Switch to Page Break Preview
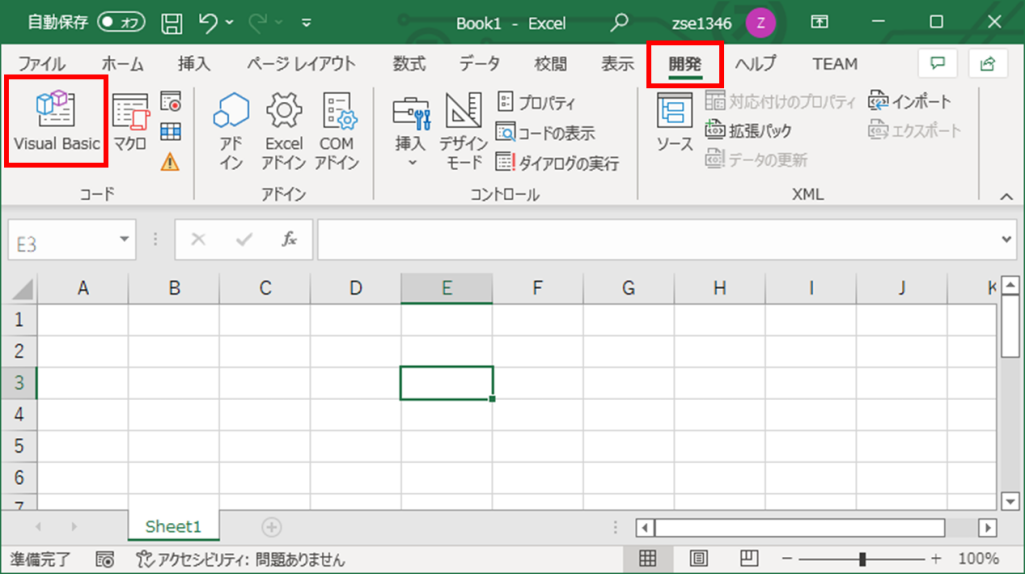This screenshot has height=574, width=1025. point(749,558)
